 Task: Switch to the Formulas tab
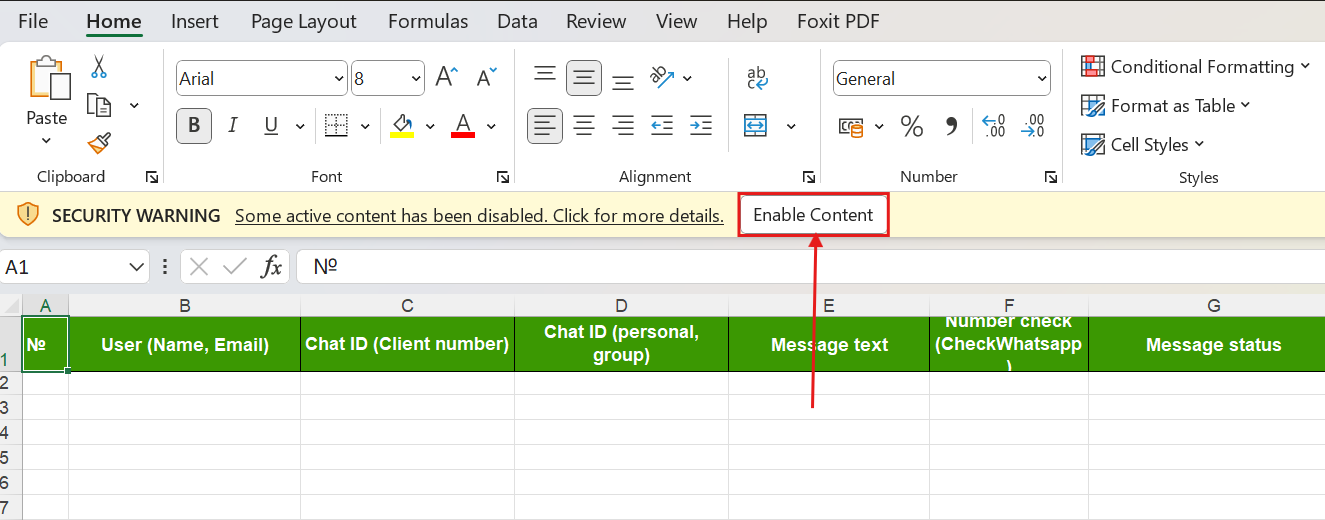click(x=427, y=21)
